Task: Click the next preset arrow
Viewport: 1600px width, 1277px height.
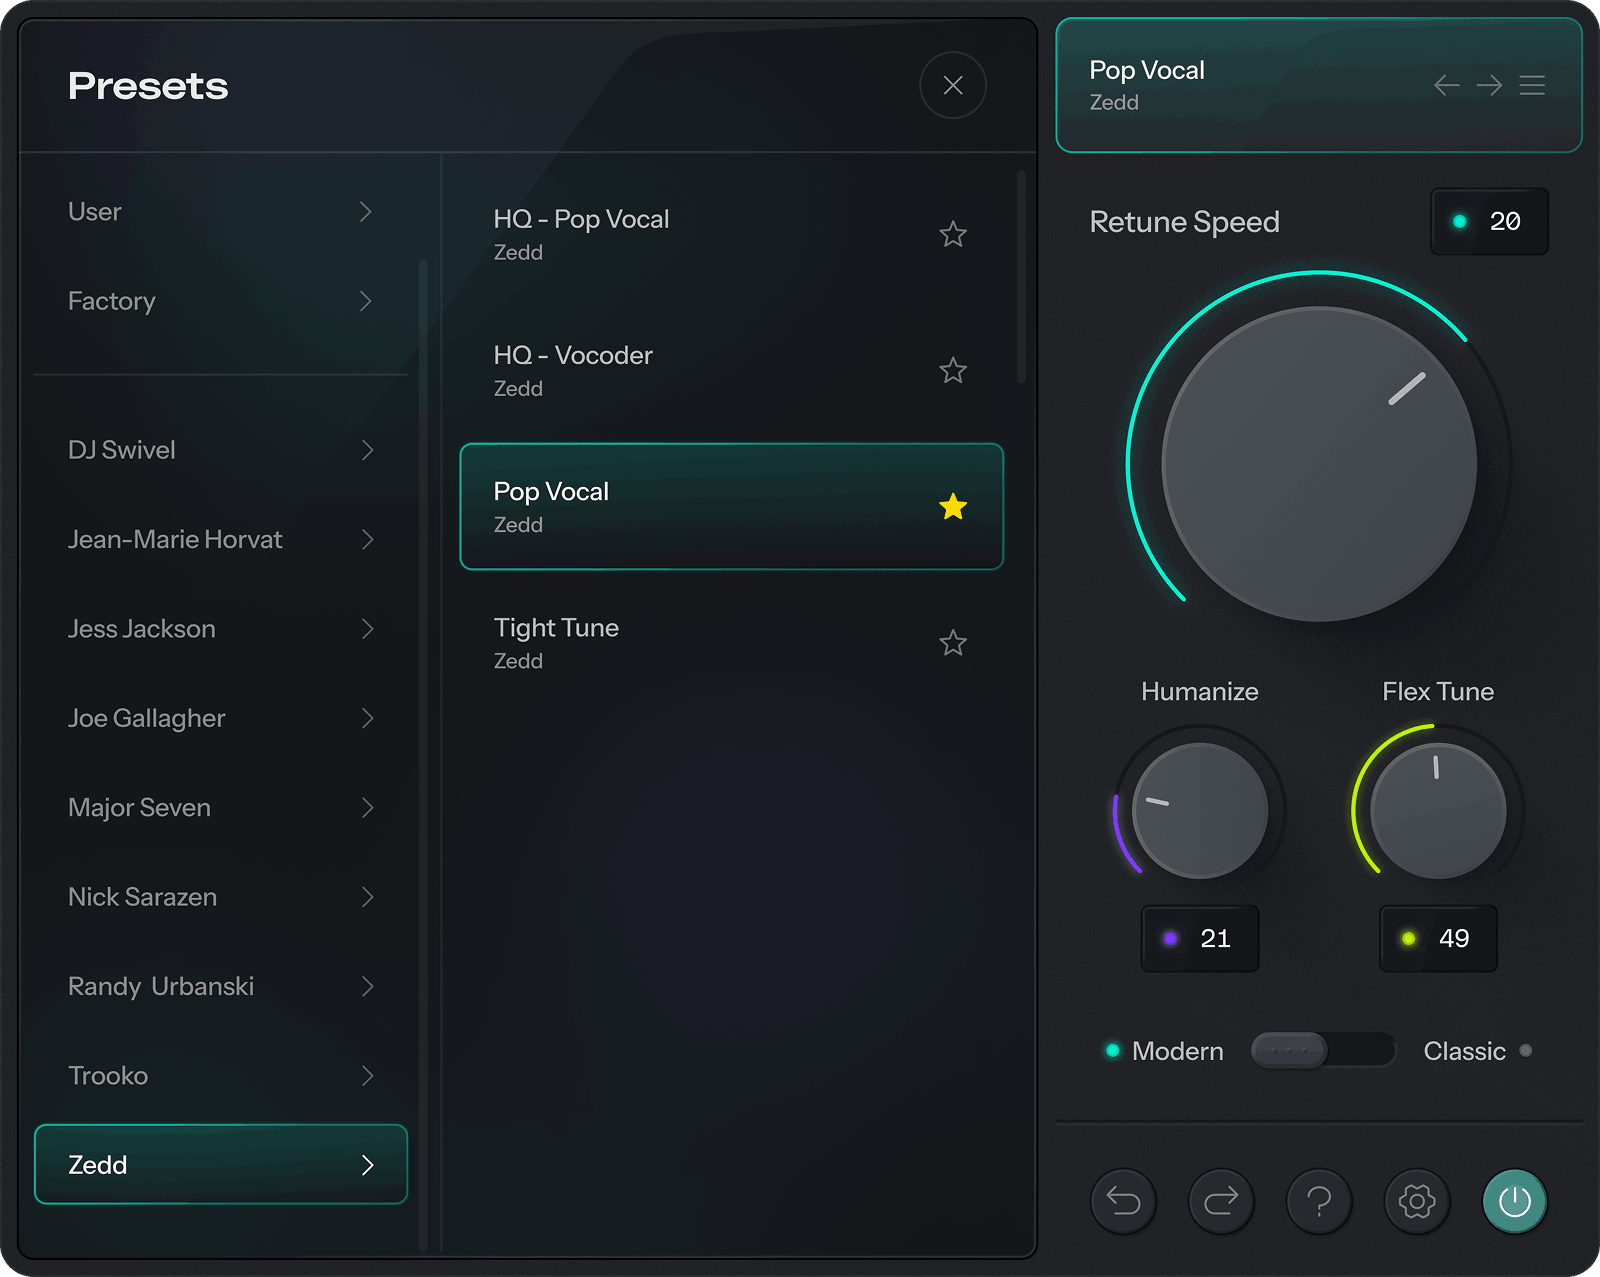Action: [x=1489, y=86]
